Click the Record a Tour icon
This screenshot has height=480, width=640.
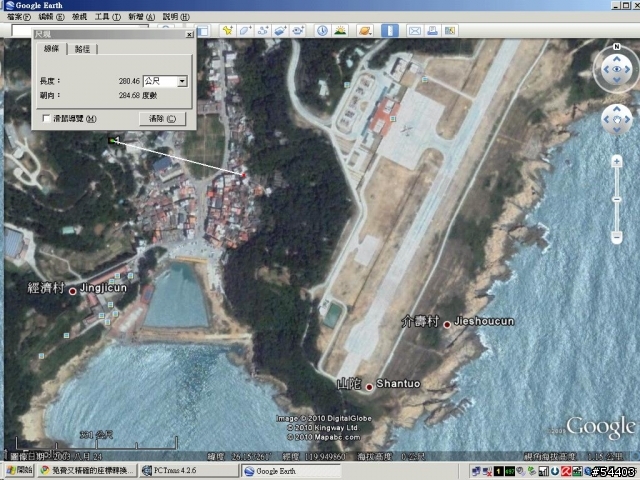click(x=298, y=31)
